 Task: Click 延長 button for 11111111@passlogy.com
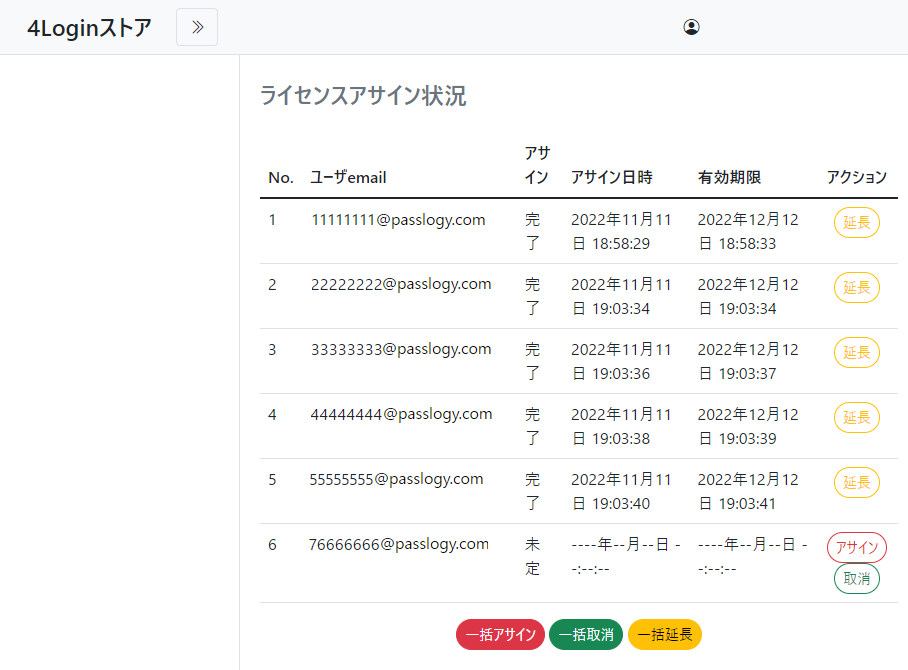856,223
